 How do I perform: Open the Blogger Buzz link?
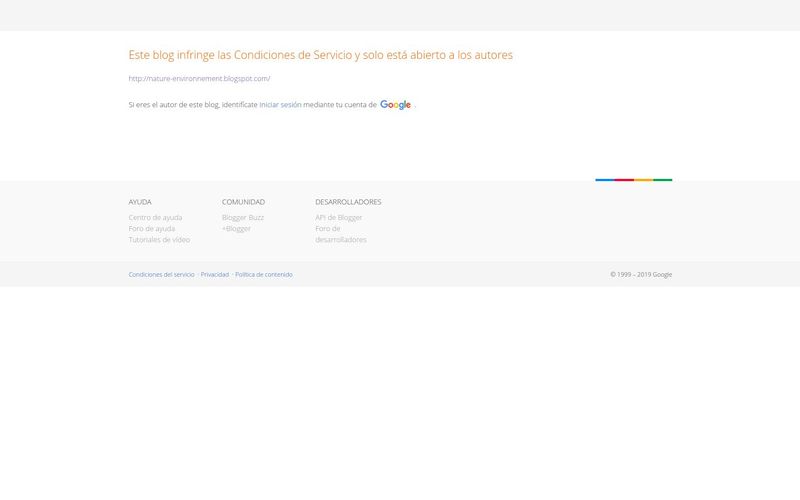[243, 217]
